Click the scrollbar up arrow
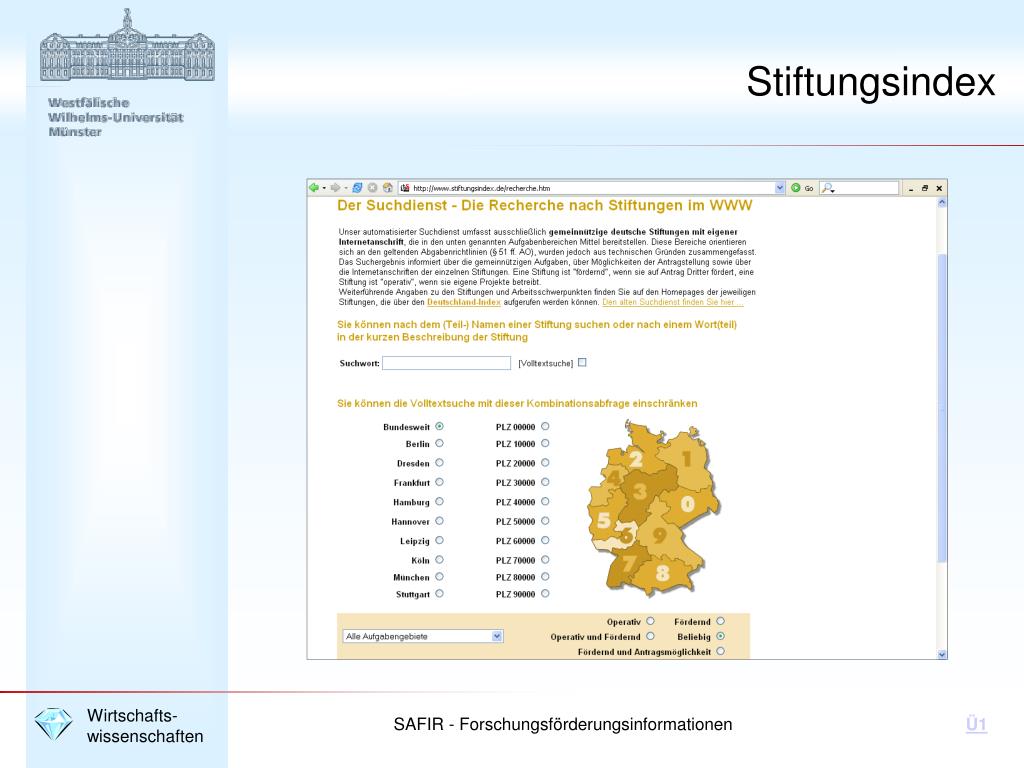This screenshot has width=1024, height=768. (942, 202)
